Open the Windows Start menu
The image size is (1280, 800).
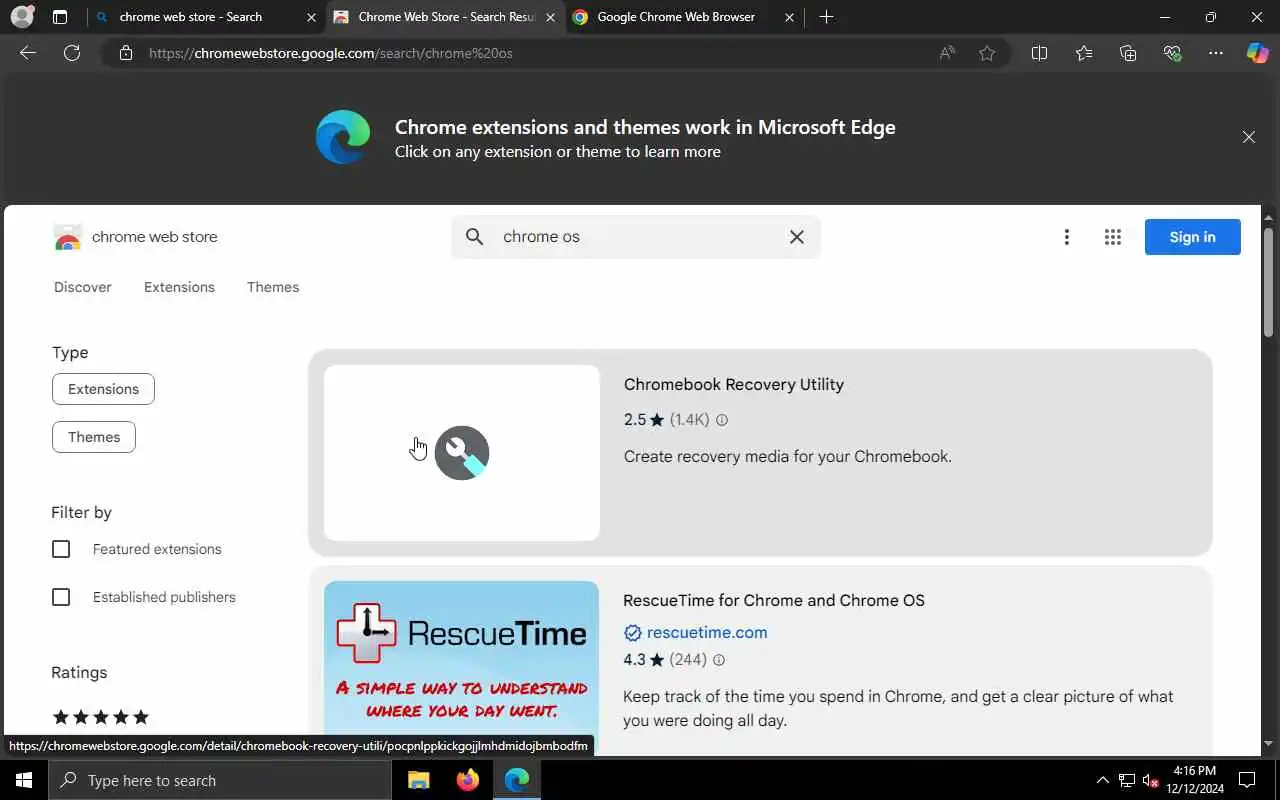click(24, 780)
